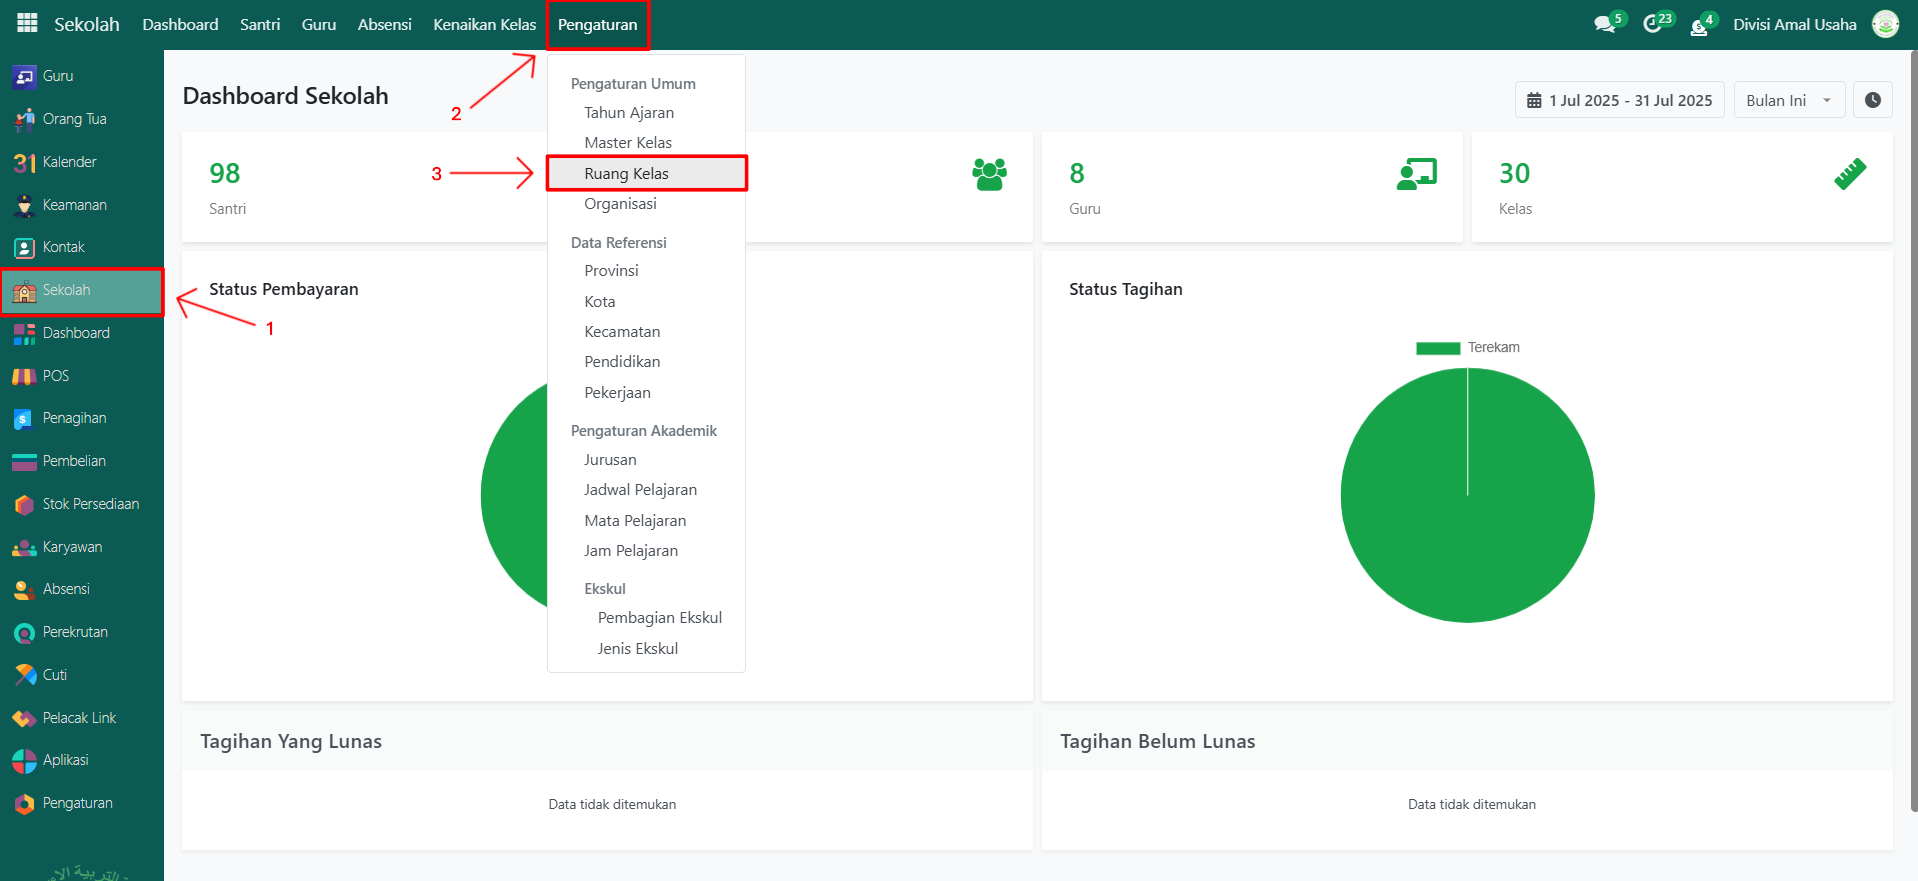Open the POS app in sidebar
The height and width of the screenshot is (881, 1918).
point(55,376)
